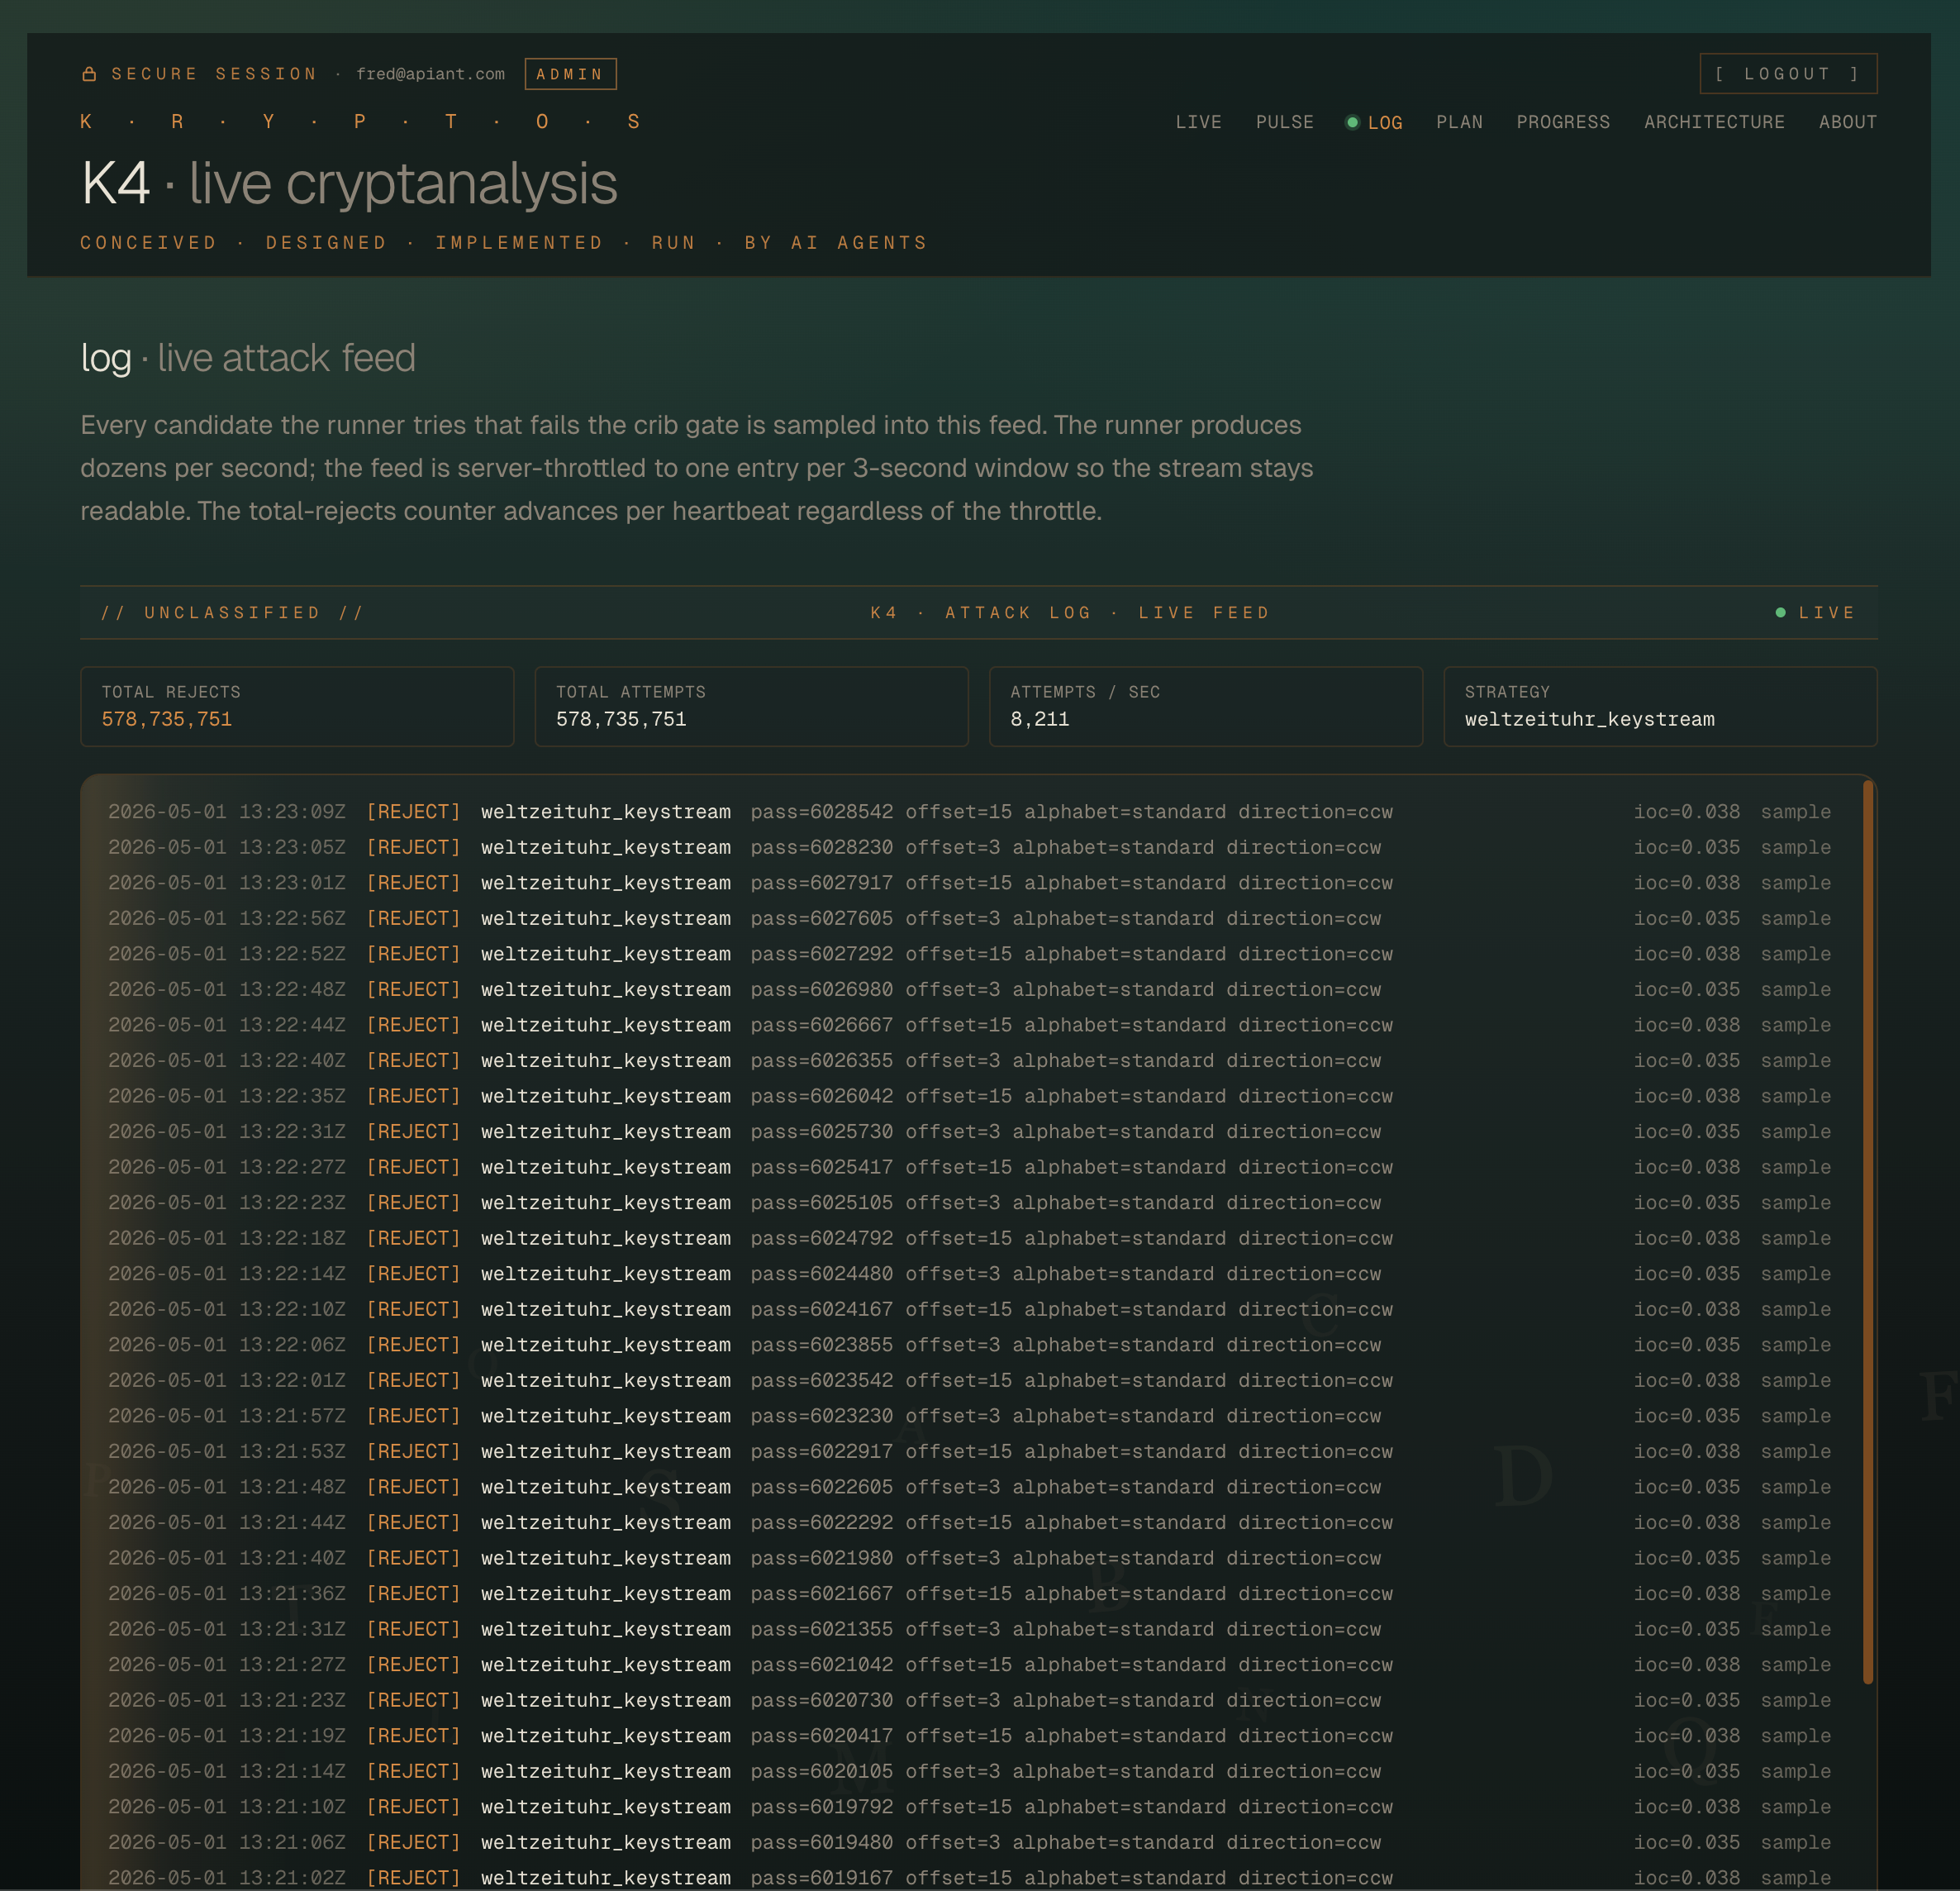Click the K4 live cryptanalysis title
1960x1891 pixels.
click(x=349, y=183)
